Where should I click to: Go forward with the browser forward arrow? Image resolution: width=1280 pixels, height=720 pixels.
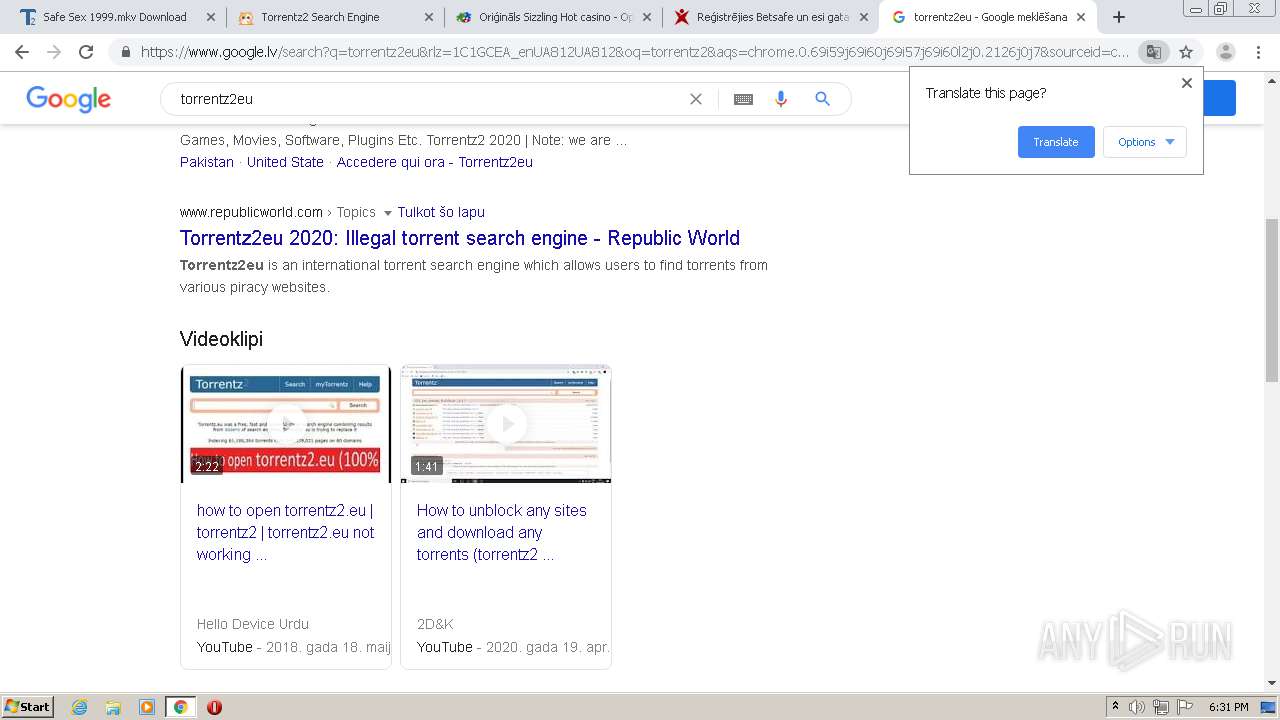[54, 52]
